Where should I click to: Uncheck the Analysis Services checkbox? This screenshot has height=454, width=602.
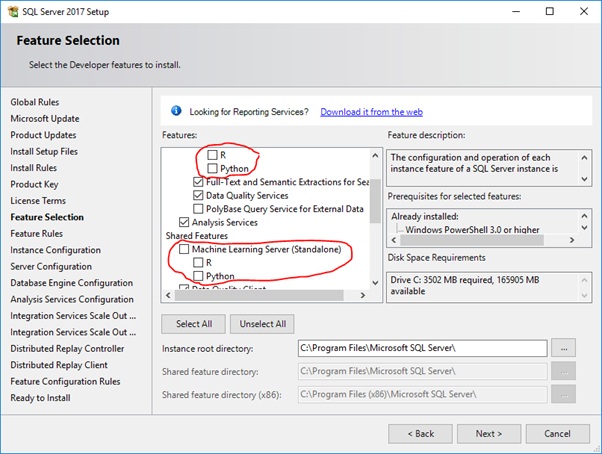184,222
